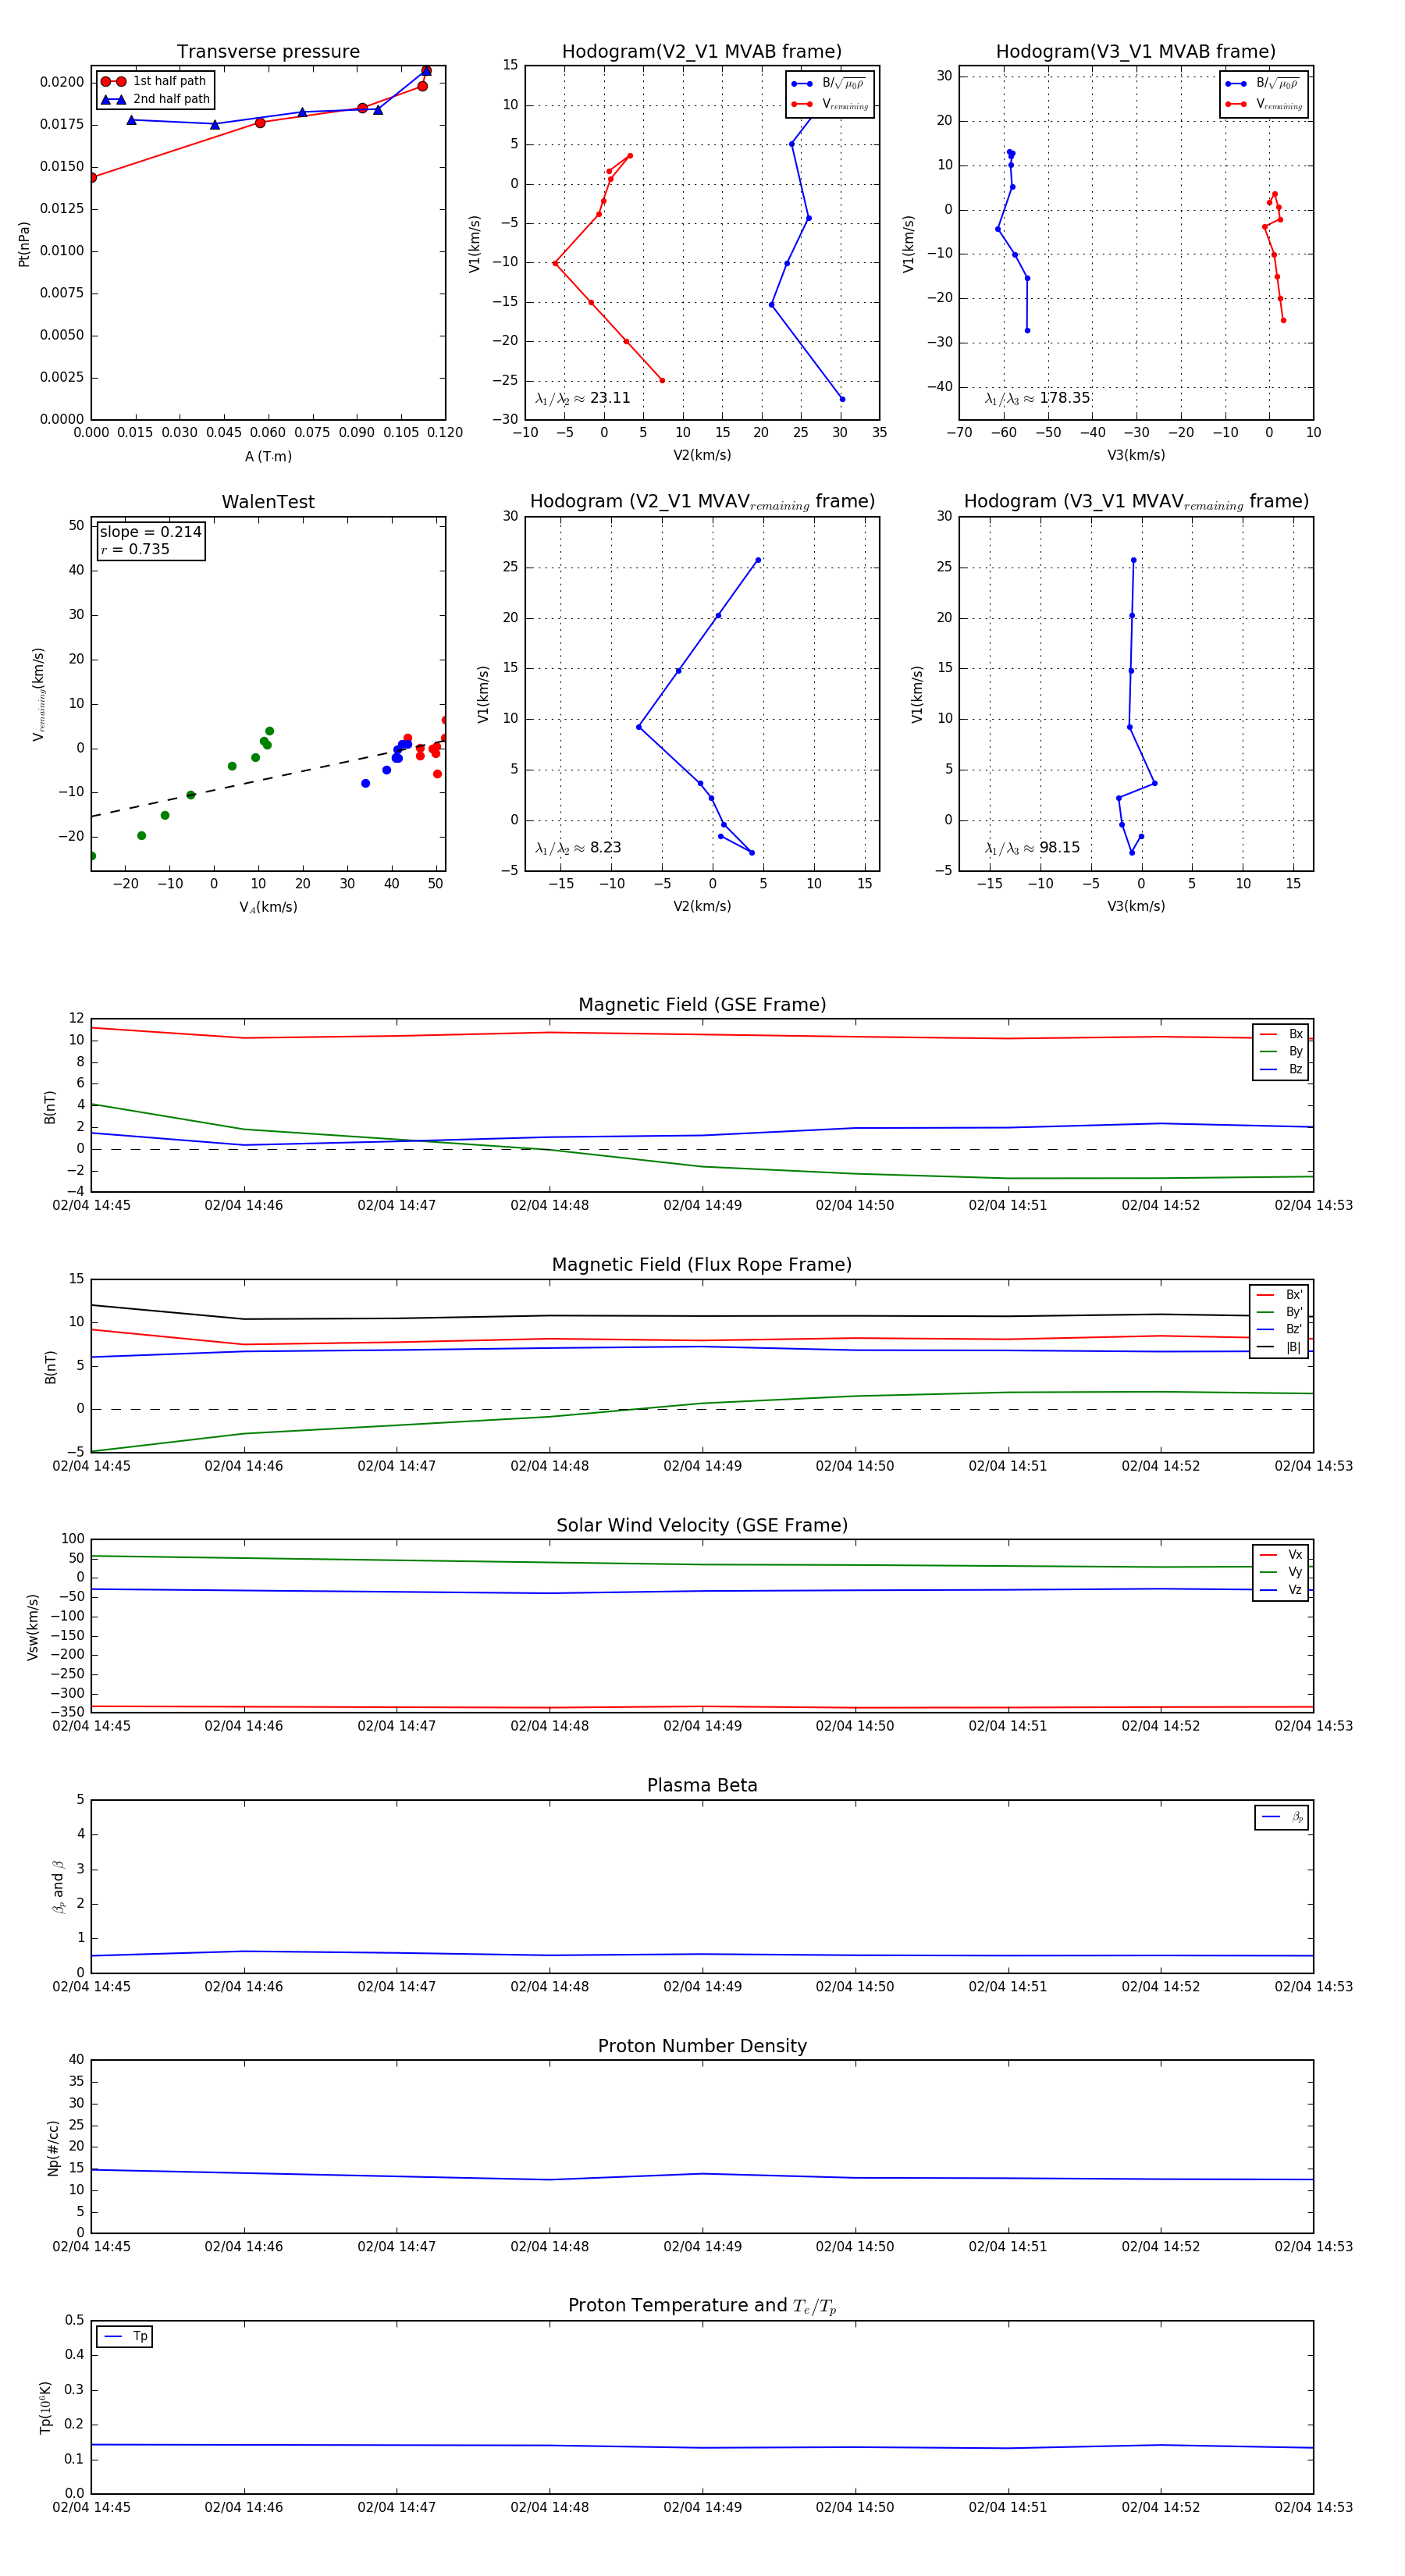Click 'V remaining' legend entry in V3_V1 MVAB hodogram
The height and width of the screenshot is (2576, 1405).
1264,104
